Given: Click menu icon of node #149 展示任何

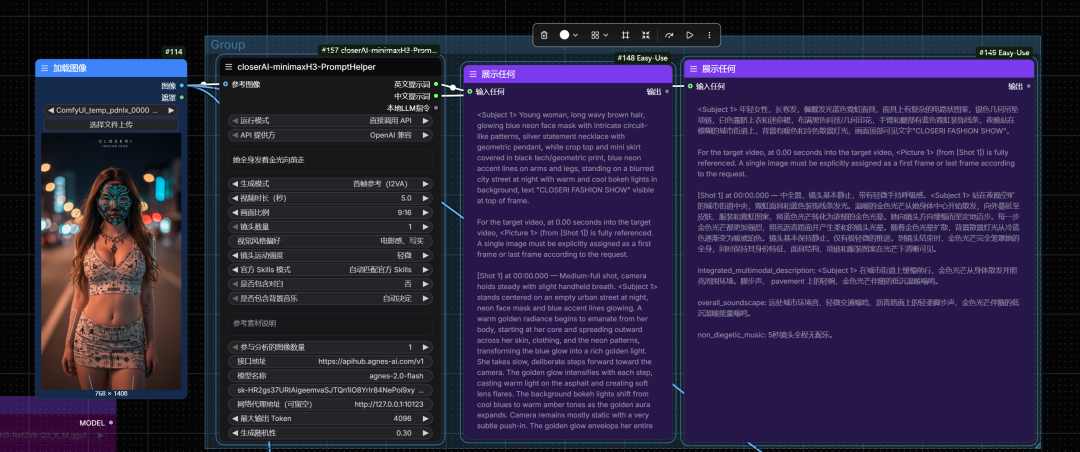Looking at the screenshot, I should 693,69.
